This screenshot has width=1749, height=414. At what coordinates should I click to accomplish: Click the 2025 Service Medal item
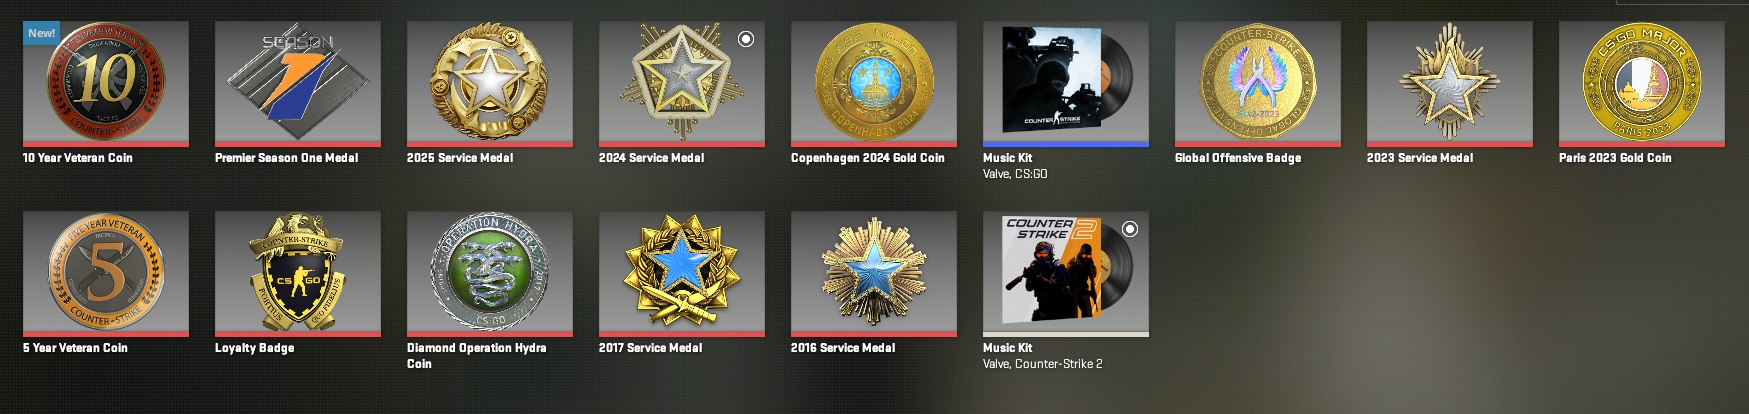(x=490, y=84)
